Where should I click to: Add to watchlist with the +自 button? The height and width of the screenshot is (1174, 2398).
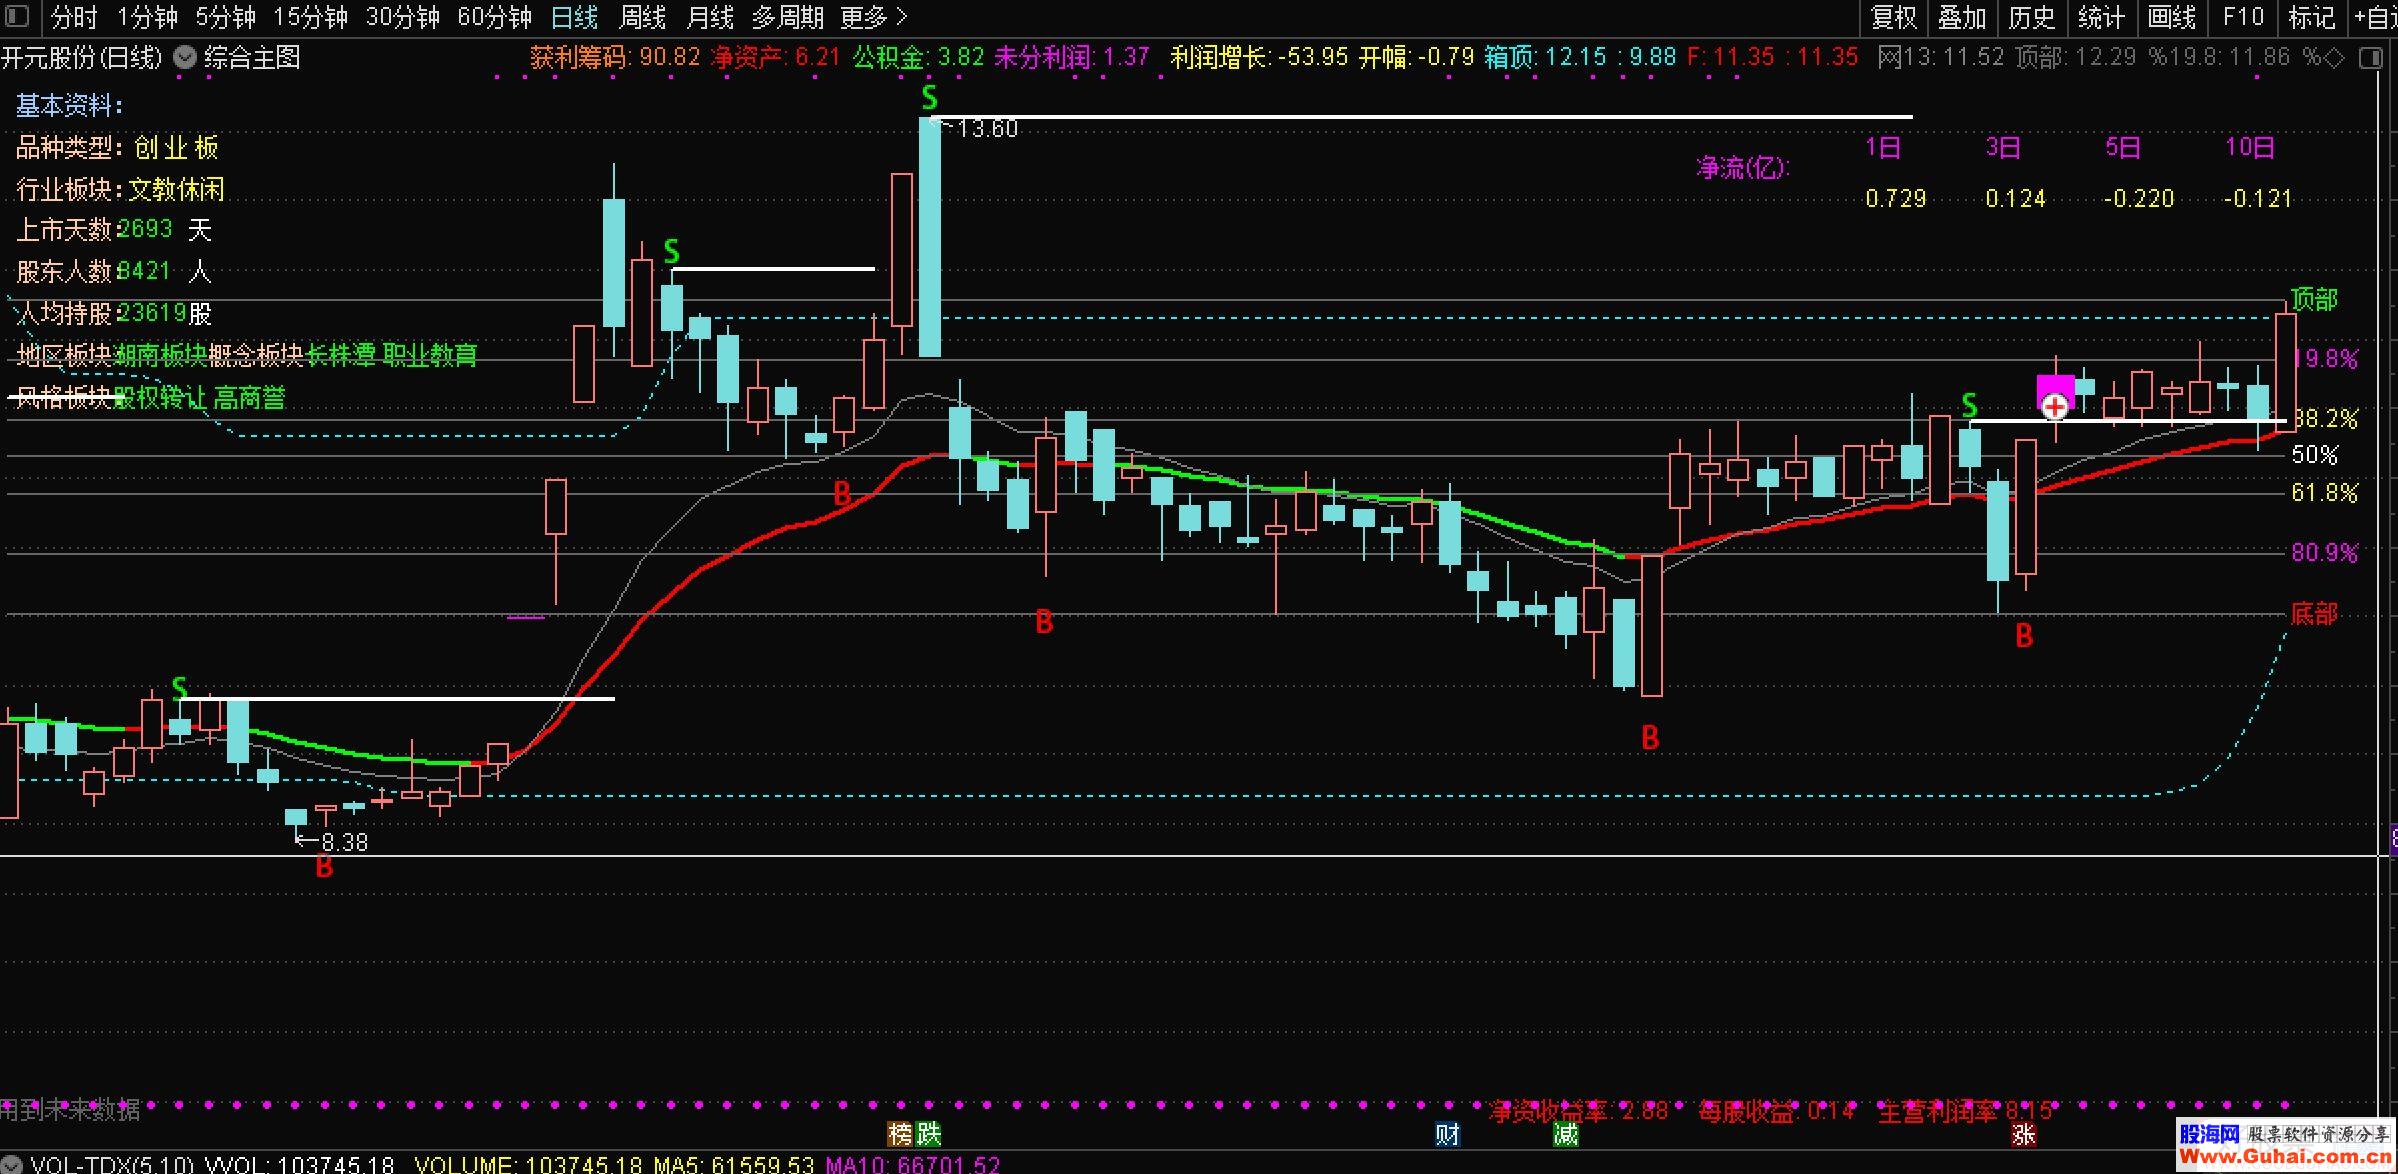pos(2376,17)
